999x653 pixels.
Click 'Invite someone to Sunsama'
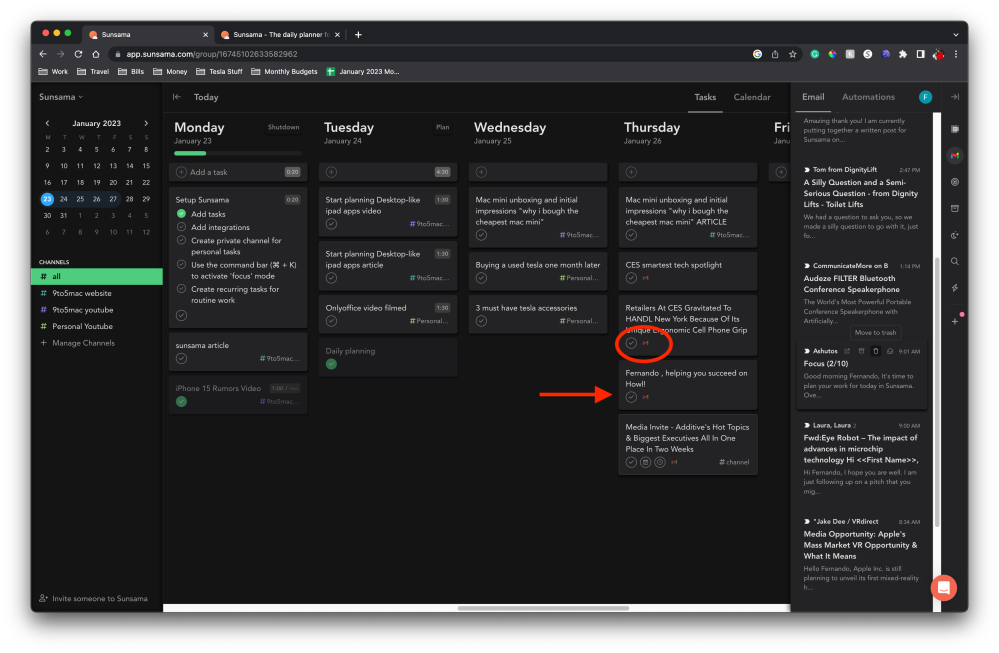93,598
